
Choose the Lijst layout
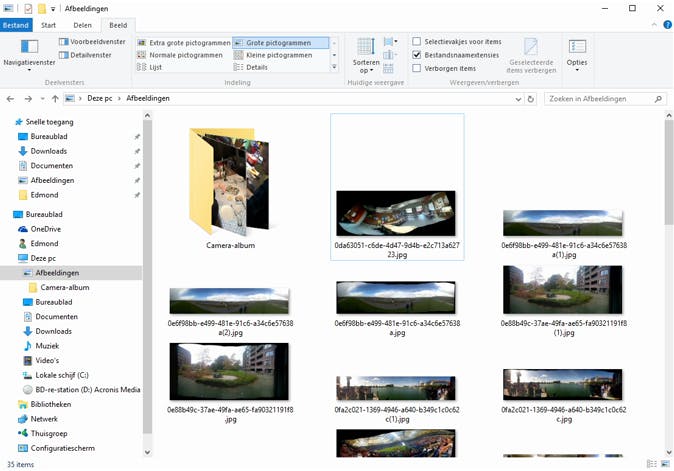click(150, 67)
